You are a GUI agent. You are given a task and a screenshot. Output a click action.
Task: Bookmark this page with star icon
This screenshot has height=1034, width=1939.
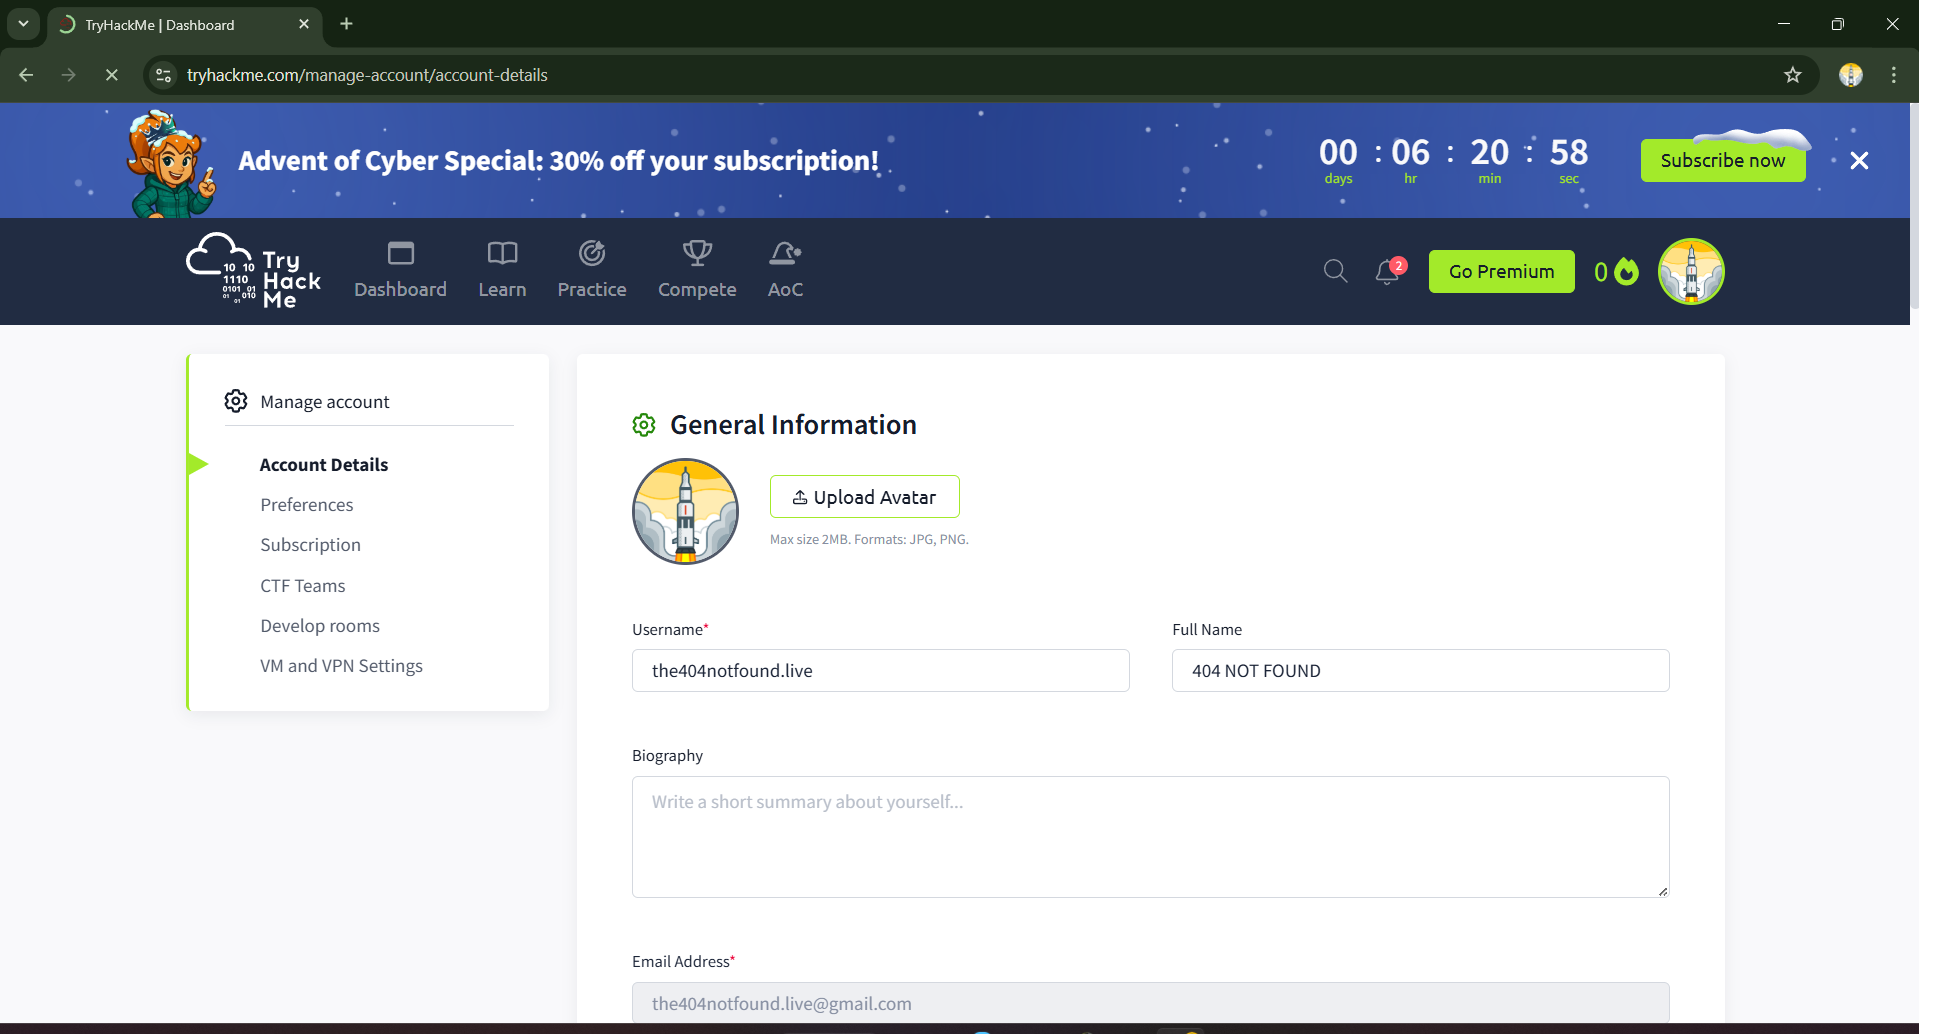(x=1793, y=75)
